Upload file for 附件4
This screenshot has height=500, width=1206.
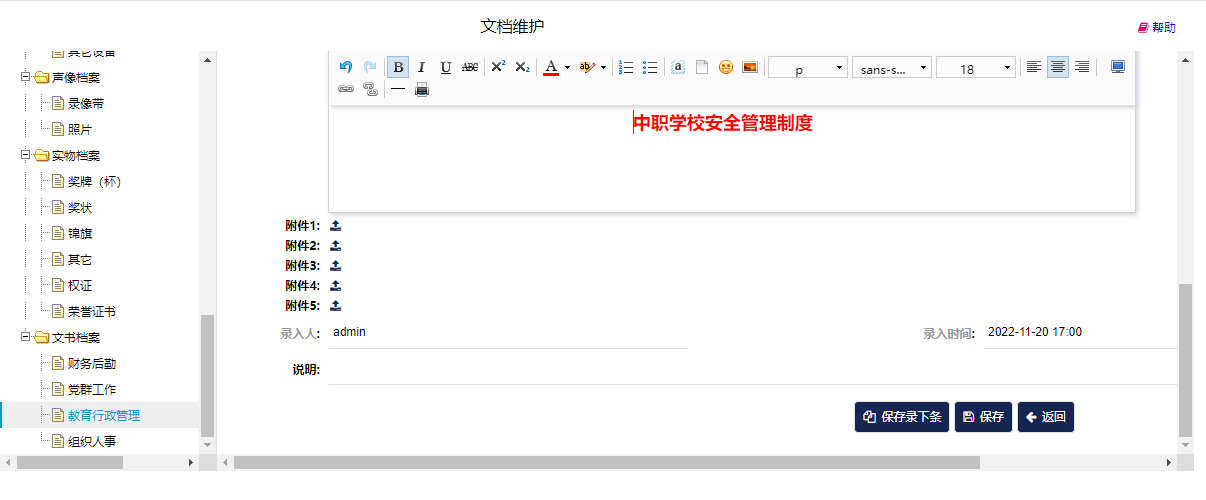[336, 285]
